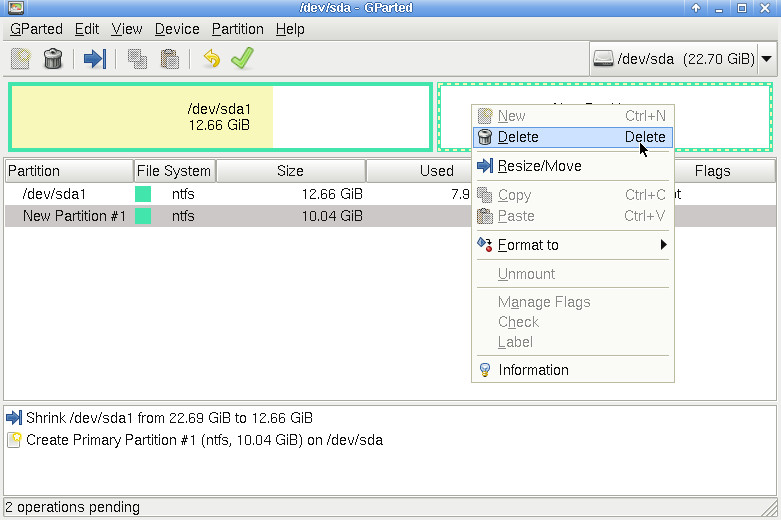Click the File System column header
Viewport: 781px width, 520px height.
174,171
